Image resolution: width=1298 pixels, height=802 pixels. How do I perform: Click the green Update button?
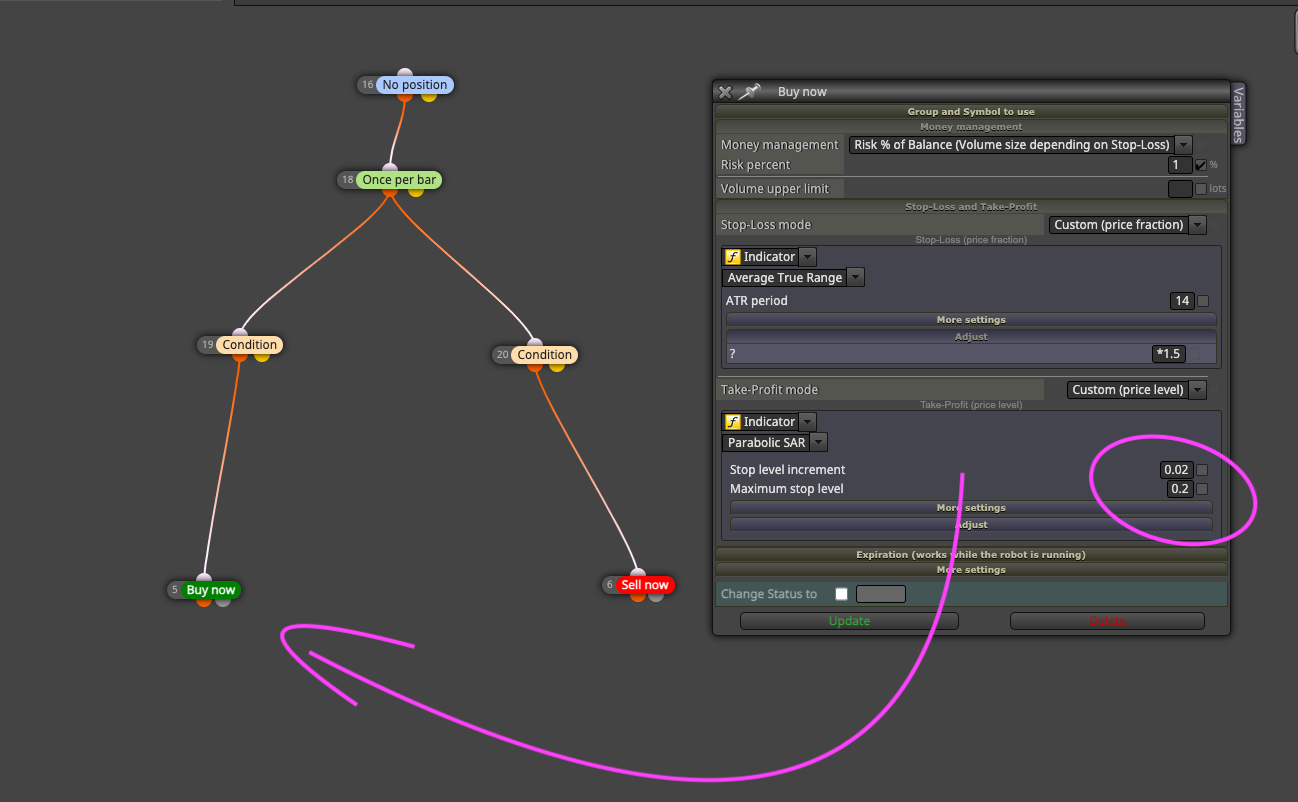click(849, 621)
